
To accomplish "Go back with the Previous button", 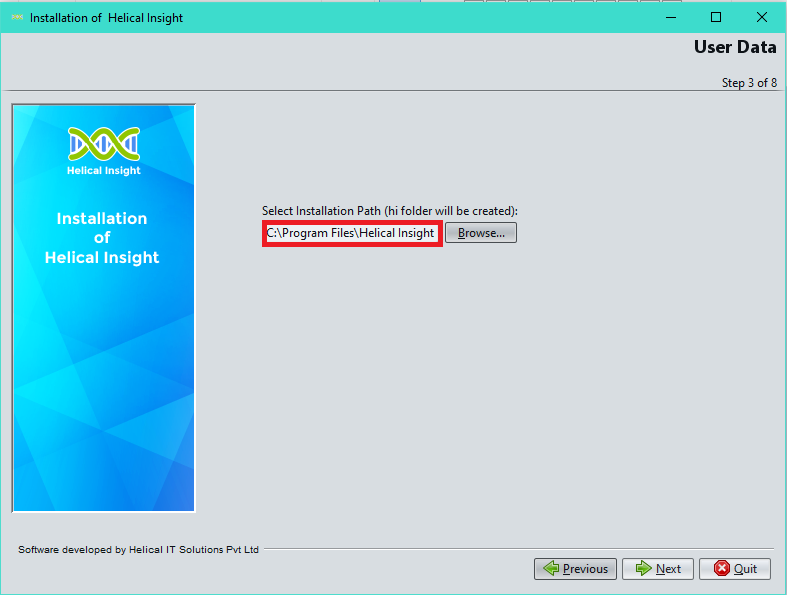I will pos(575,568).
